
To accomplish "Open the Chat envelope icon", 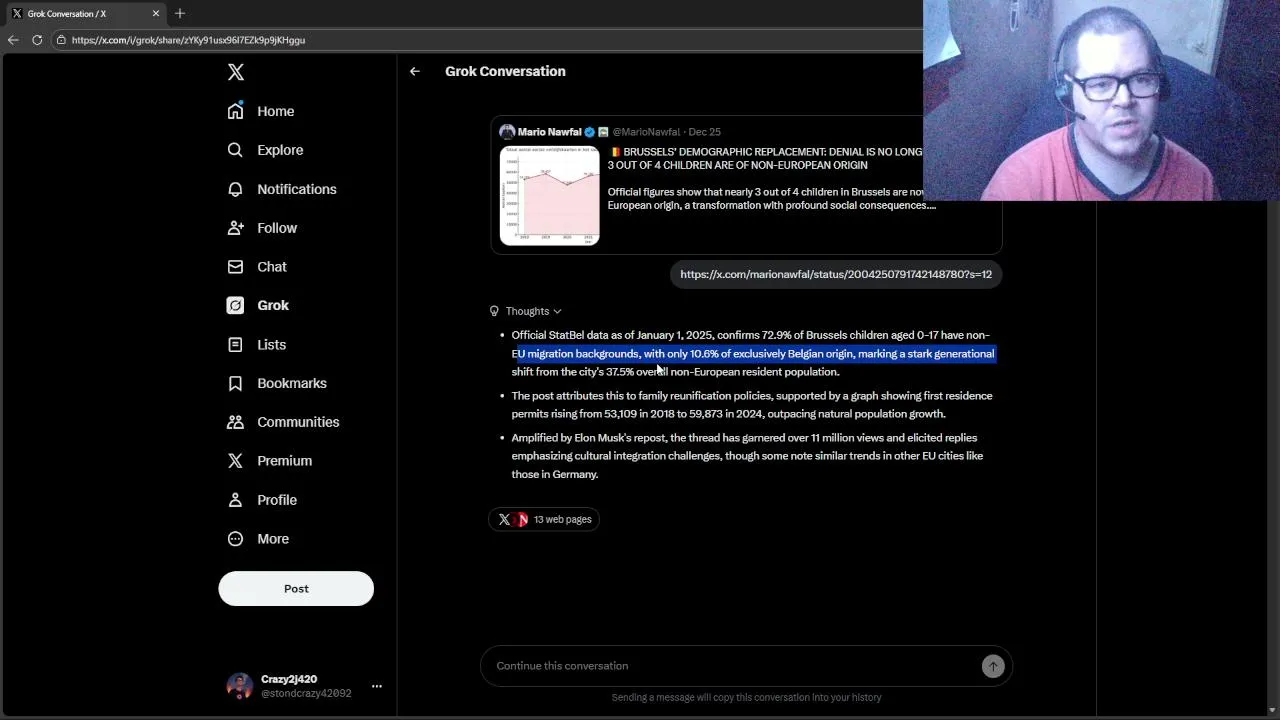I will [x=235, y=267].
